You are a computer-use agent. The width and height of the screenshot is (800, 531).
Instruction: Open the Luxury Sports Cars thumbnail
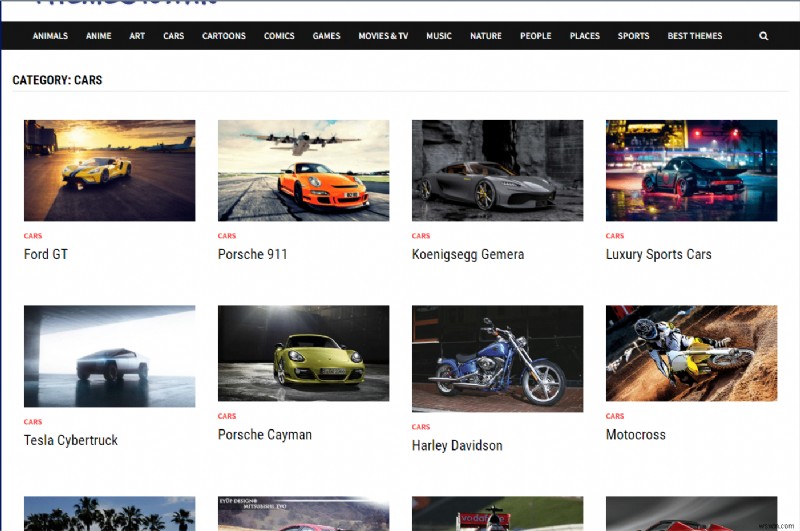coord(691,170)
